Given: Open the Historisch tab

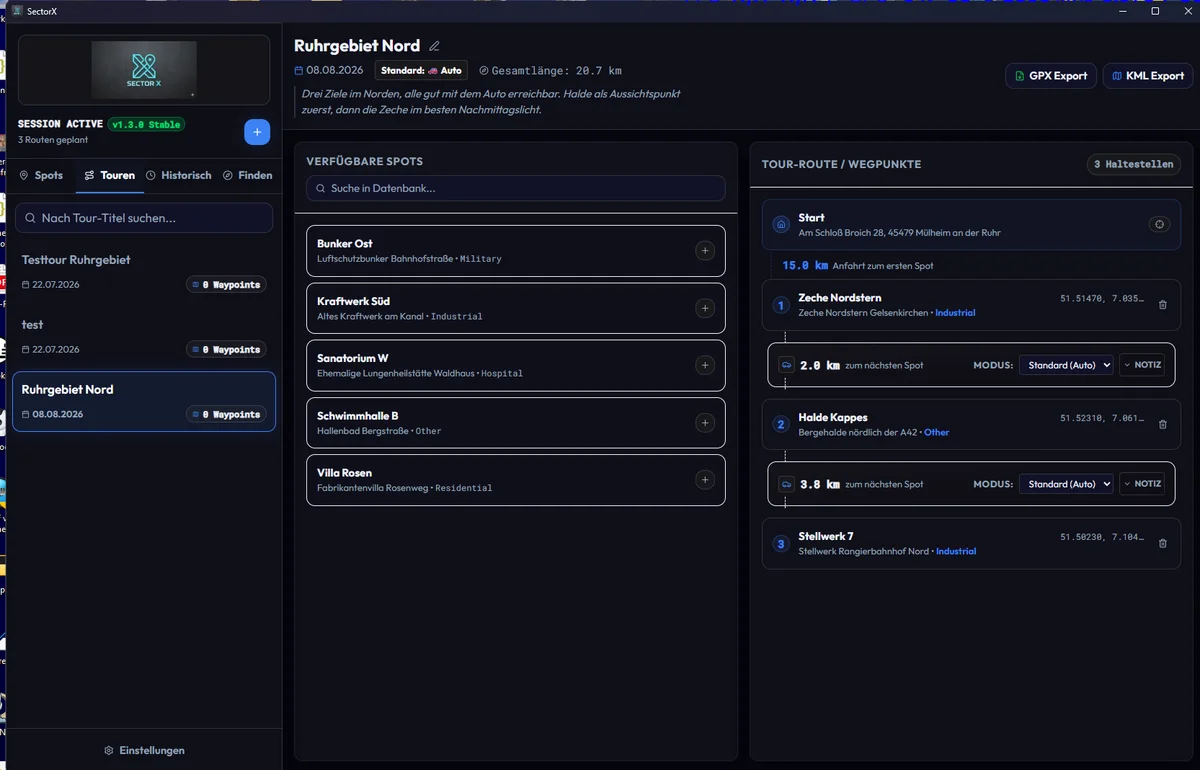Looking at the screenshot, I should tap(179, 175).
